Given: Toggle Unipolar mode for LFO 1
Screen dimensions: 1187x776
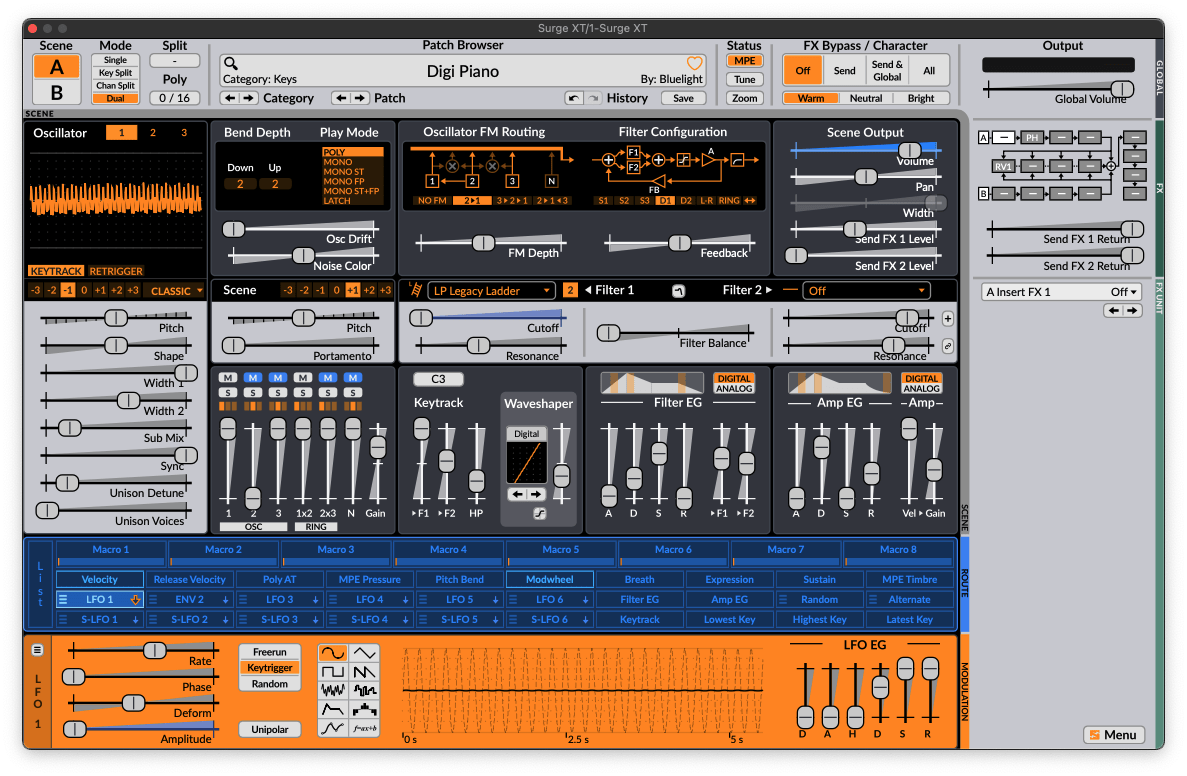Looking at the screenshot, I should (269, 730).
